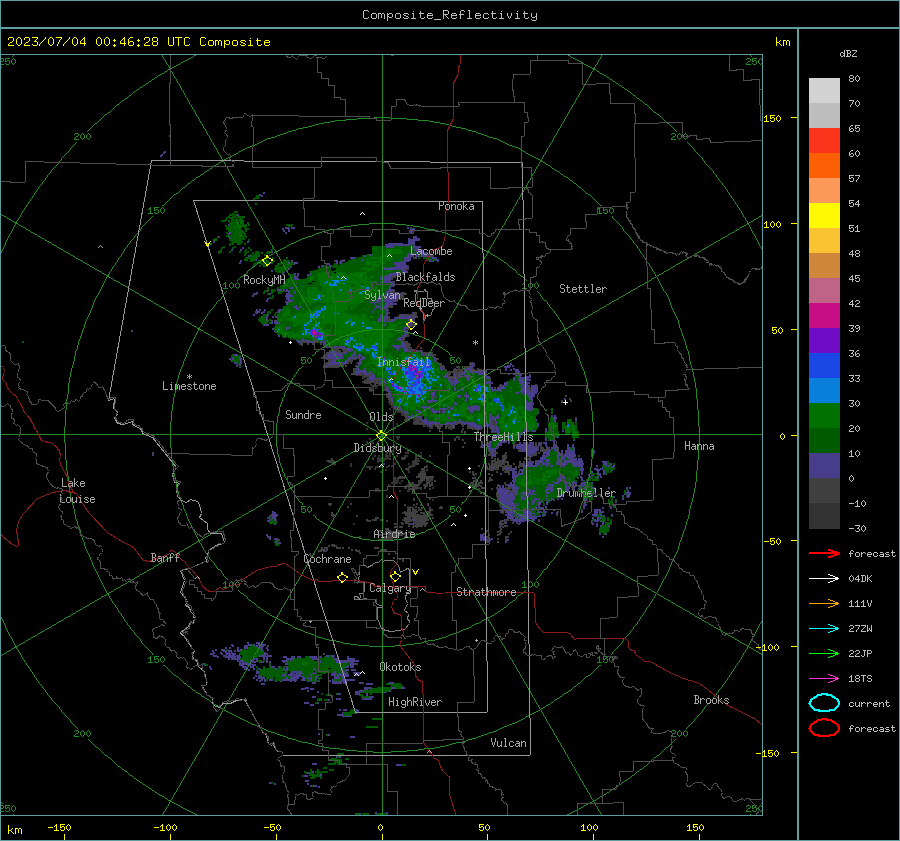This screenshot has height=841, width=900.
Task: Click the cyan 27ZW arrow in legend
Action: point(824,629)
